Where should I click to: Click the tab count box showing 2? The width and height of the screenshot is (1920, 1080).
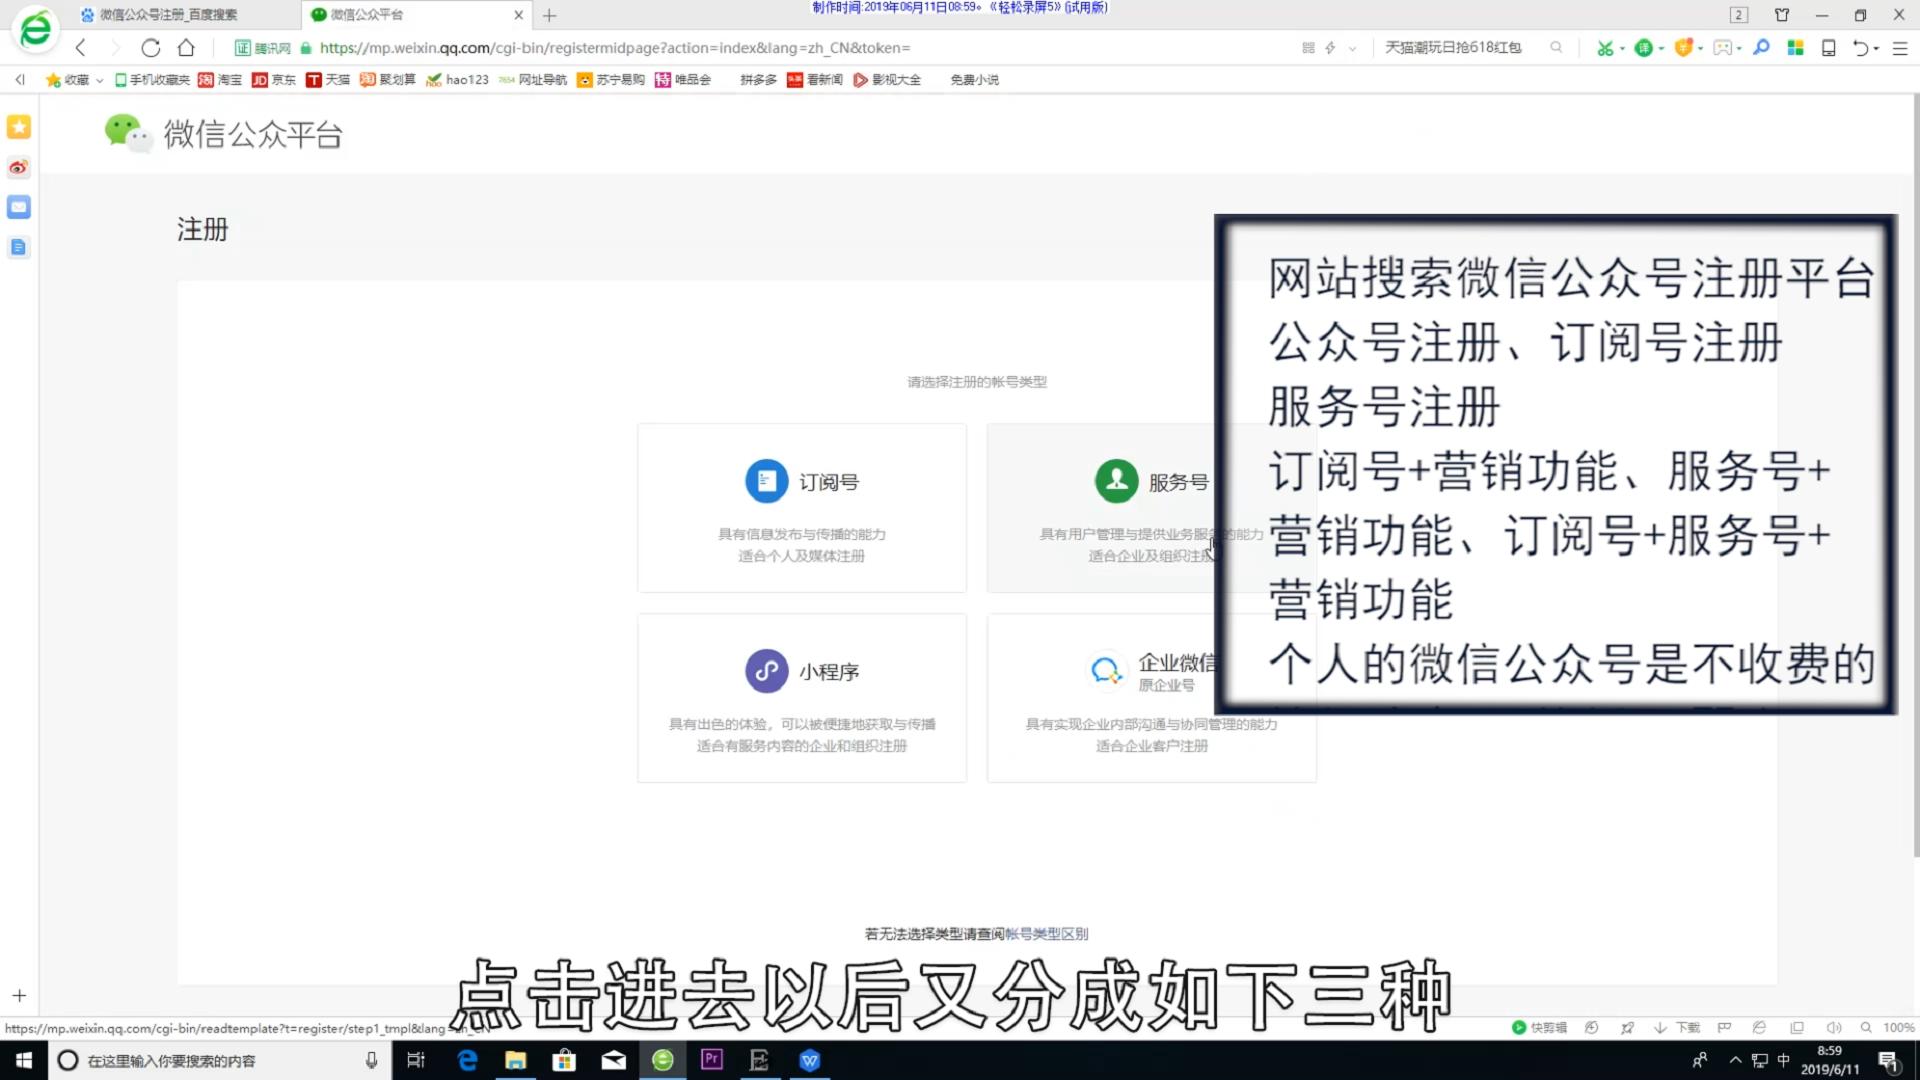(1739, 15)
